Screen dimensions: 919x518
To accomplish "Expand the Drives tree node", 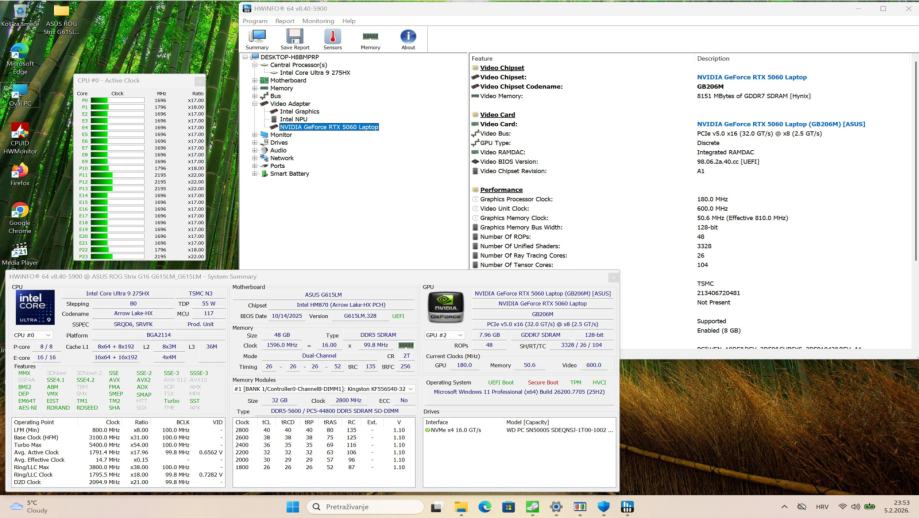I will [254, 142].
